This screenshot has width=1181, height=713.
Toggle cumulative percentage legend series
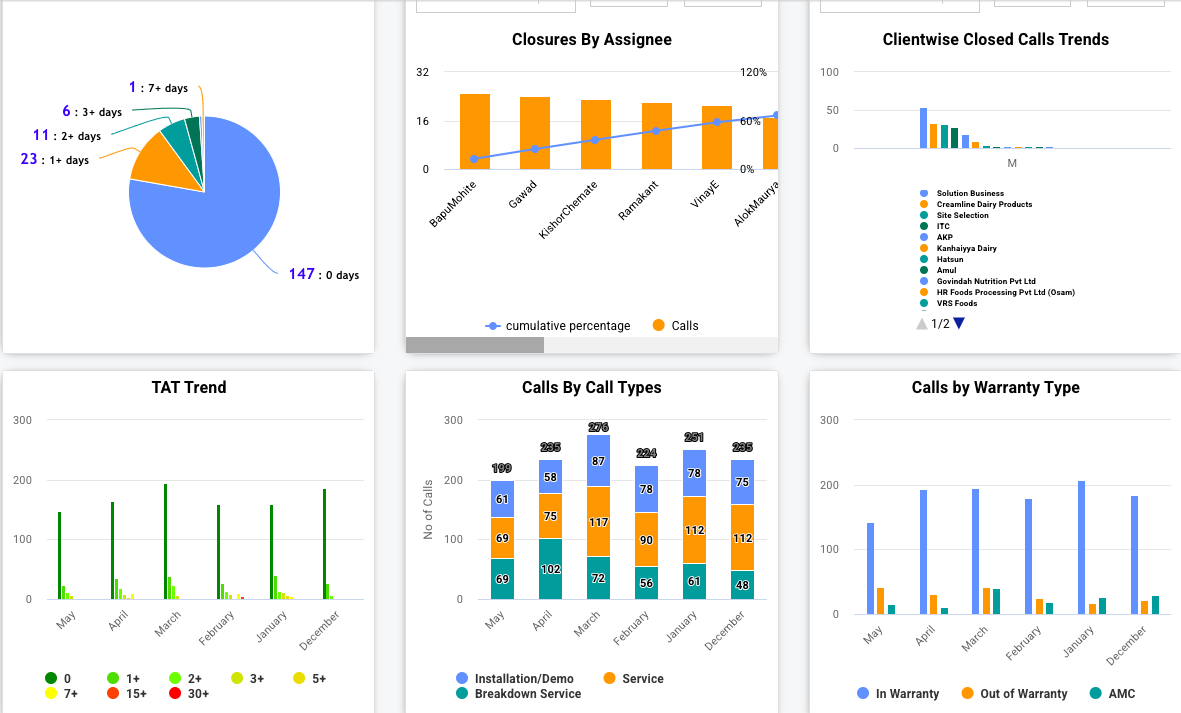coord(557,325)
